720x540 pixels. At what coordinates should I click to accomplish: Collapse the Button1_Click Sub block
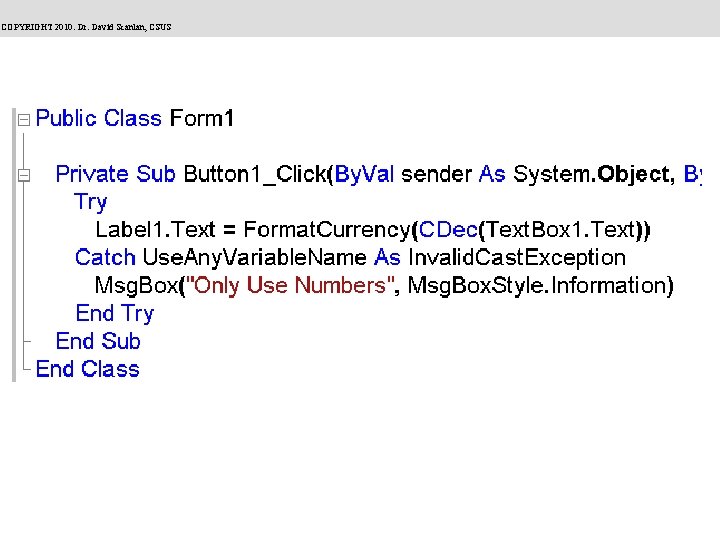23,175
